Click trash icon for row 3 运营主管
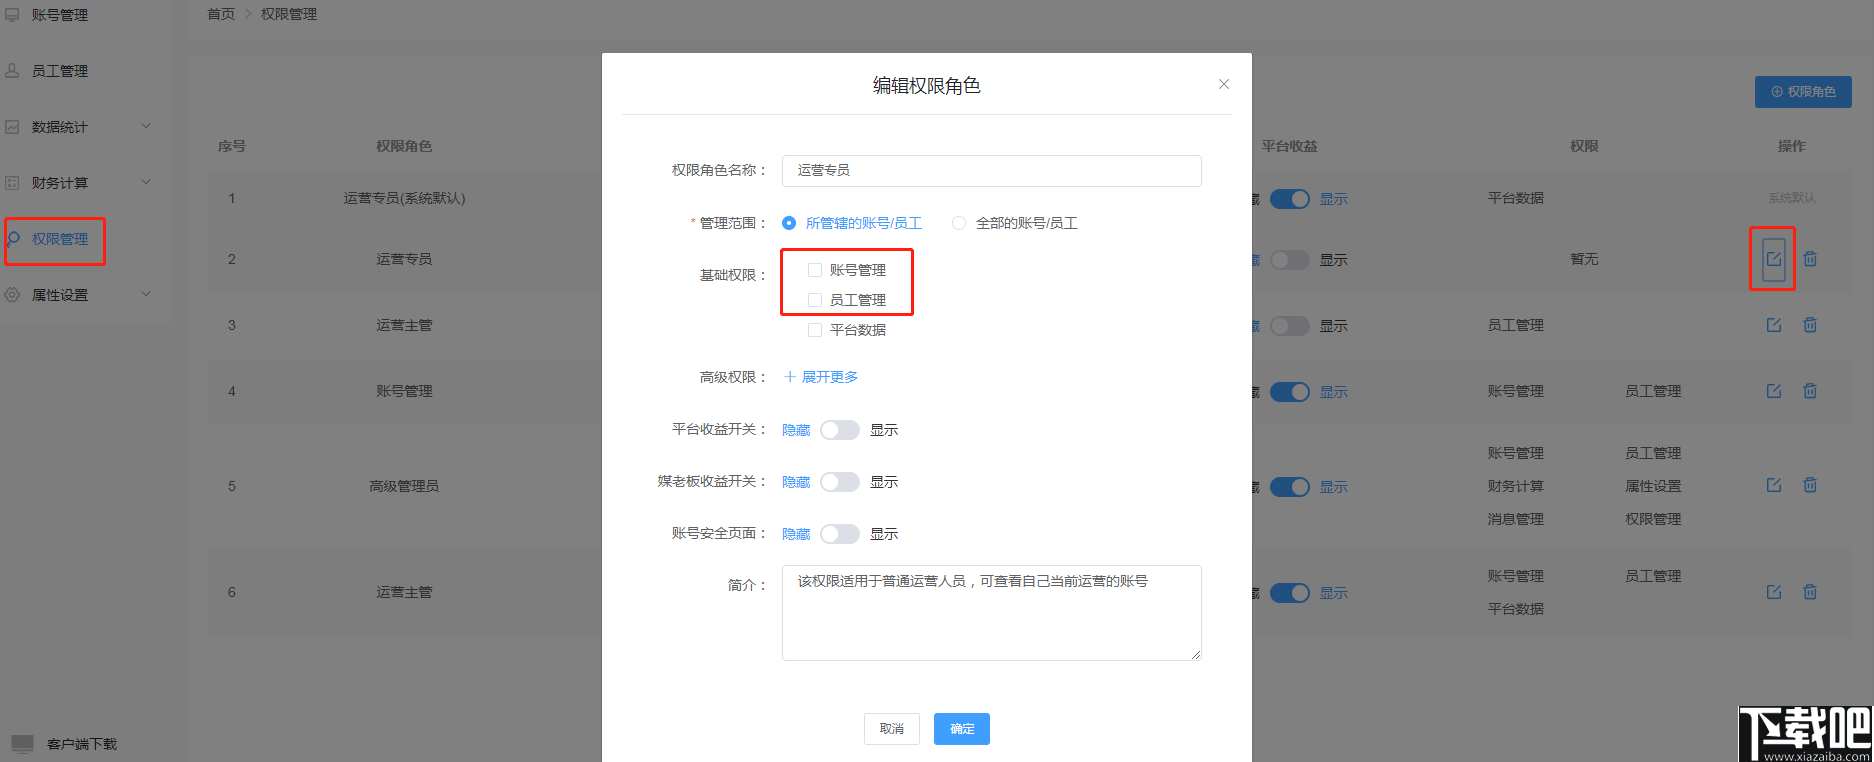The image size is (1874, 762). [x=1810, y=325]
